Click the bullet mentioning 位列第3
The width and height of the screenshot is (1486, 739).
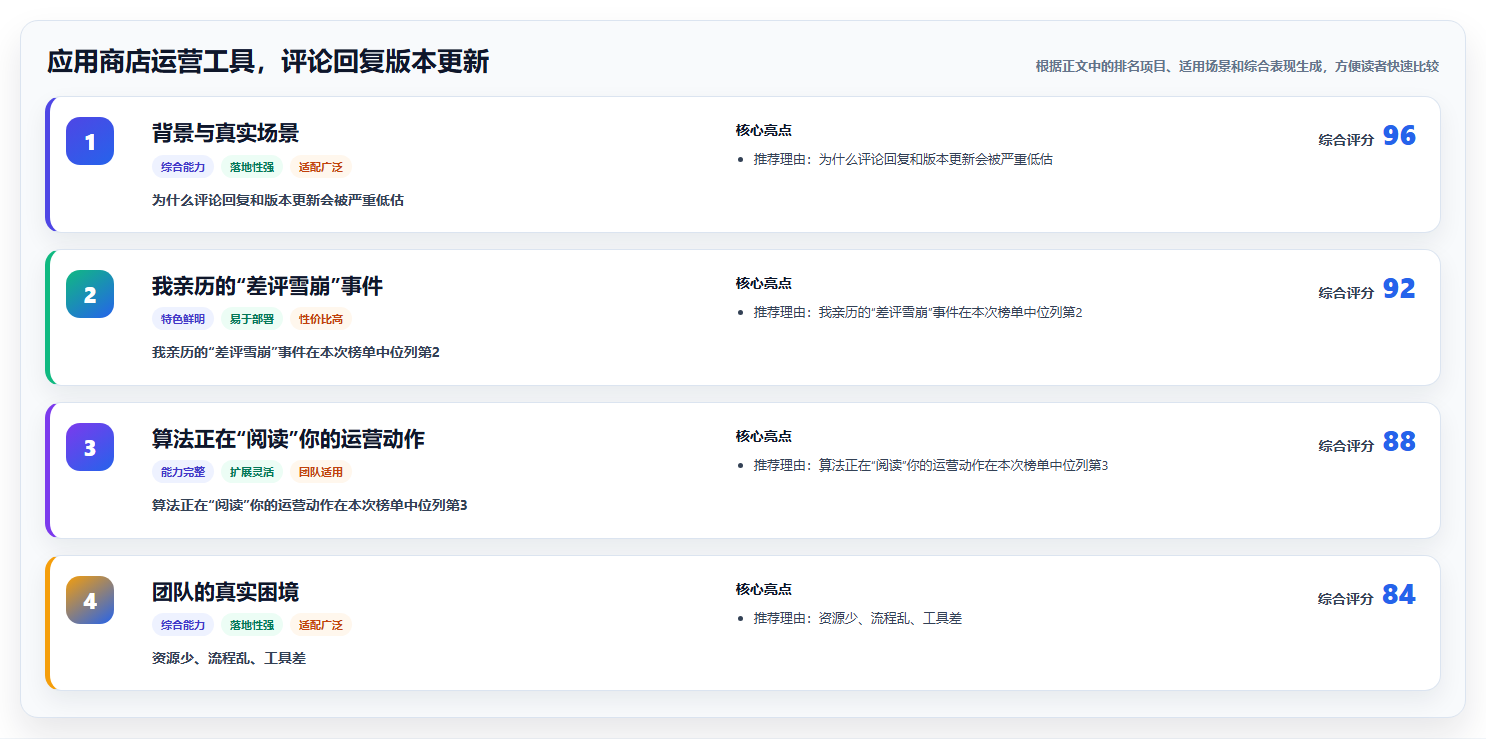click(x=931, y=465)
